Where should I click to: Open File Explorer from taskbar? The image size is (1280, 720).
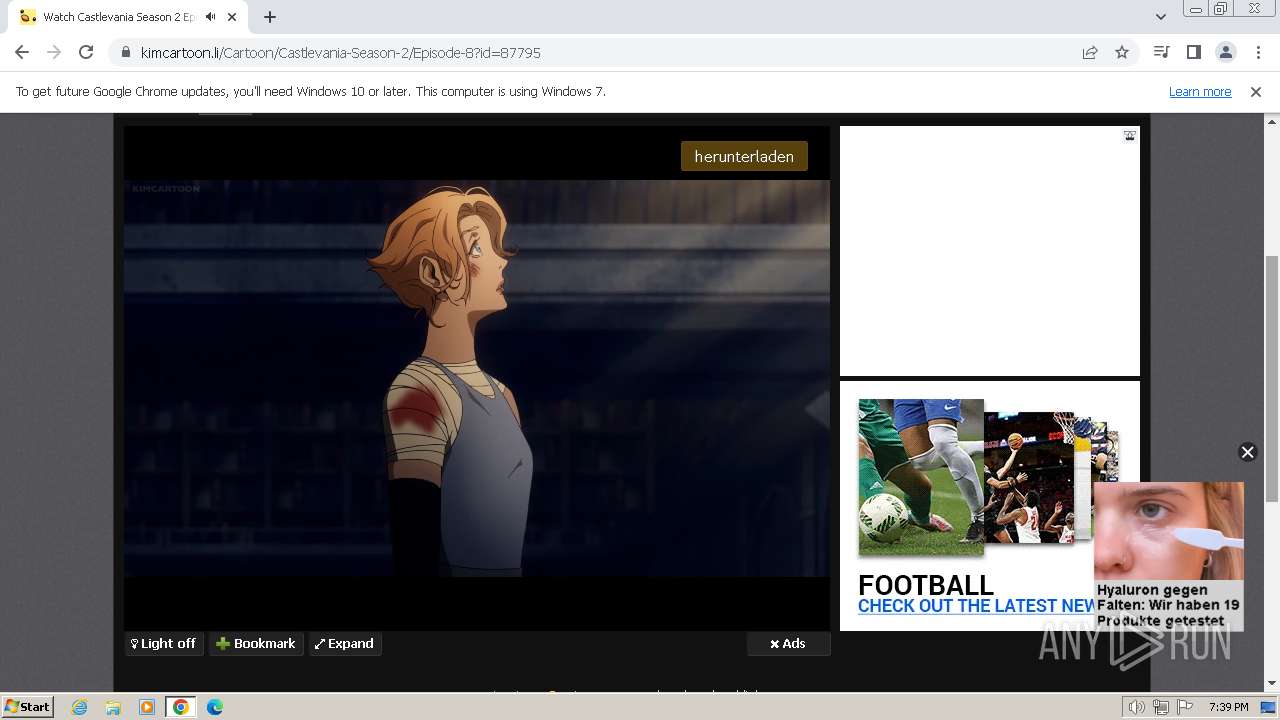click(x=113, y=707)
